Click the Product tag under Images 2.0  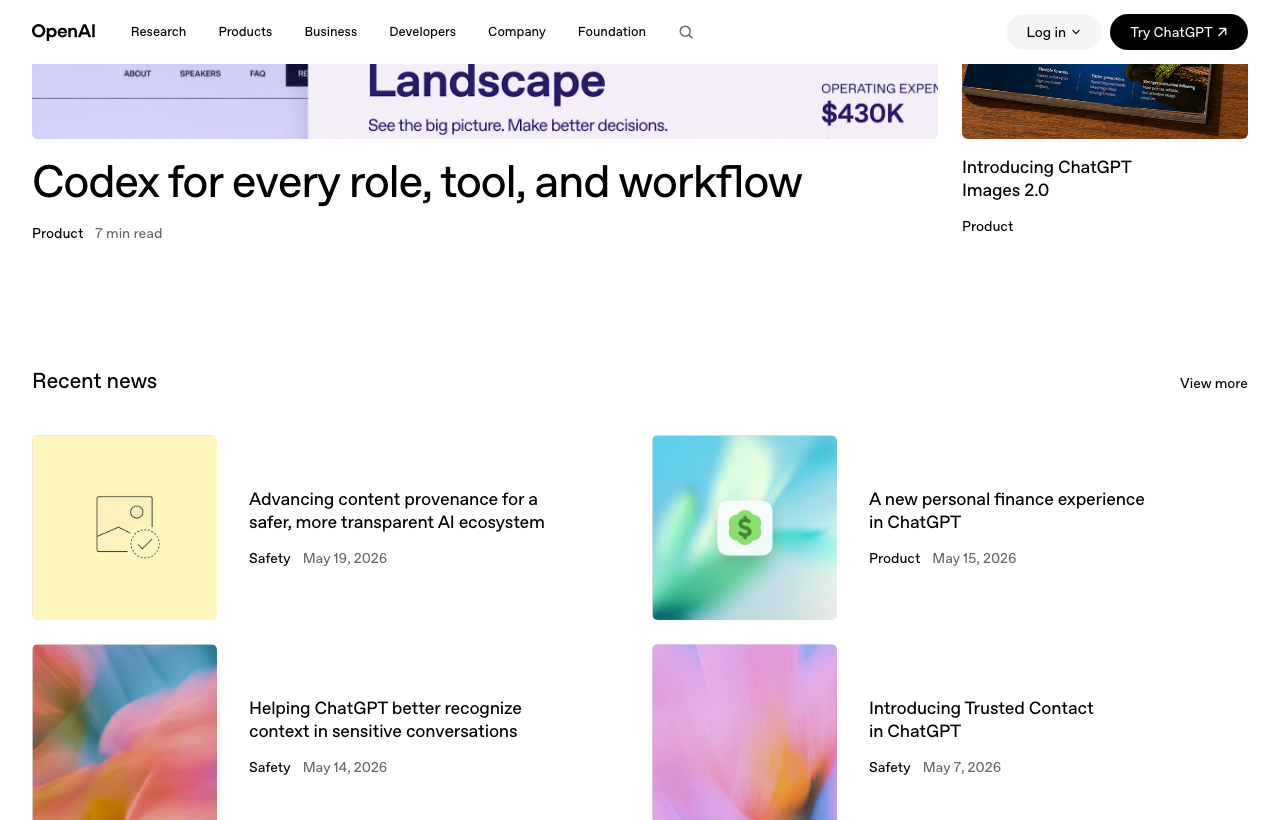tap(988, 227)
